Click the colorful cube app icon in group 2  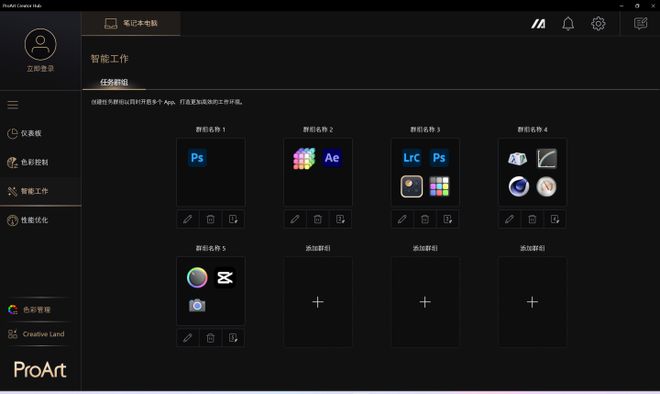(304, 158)
